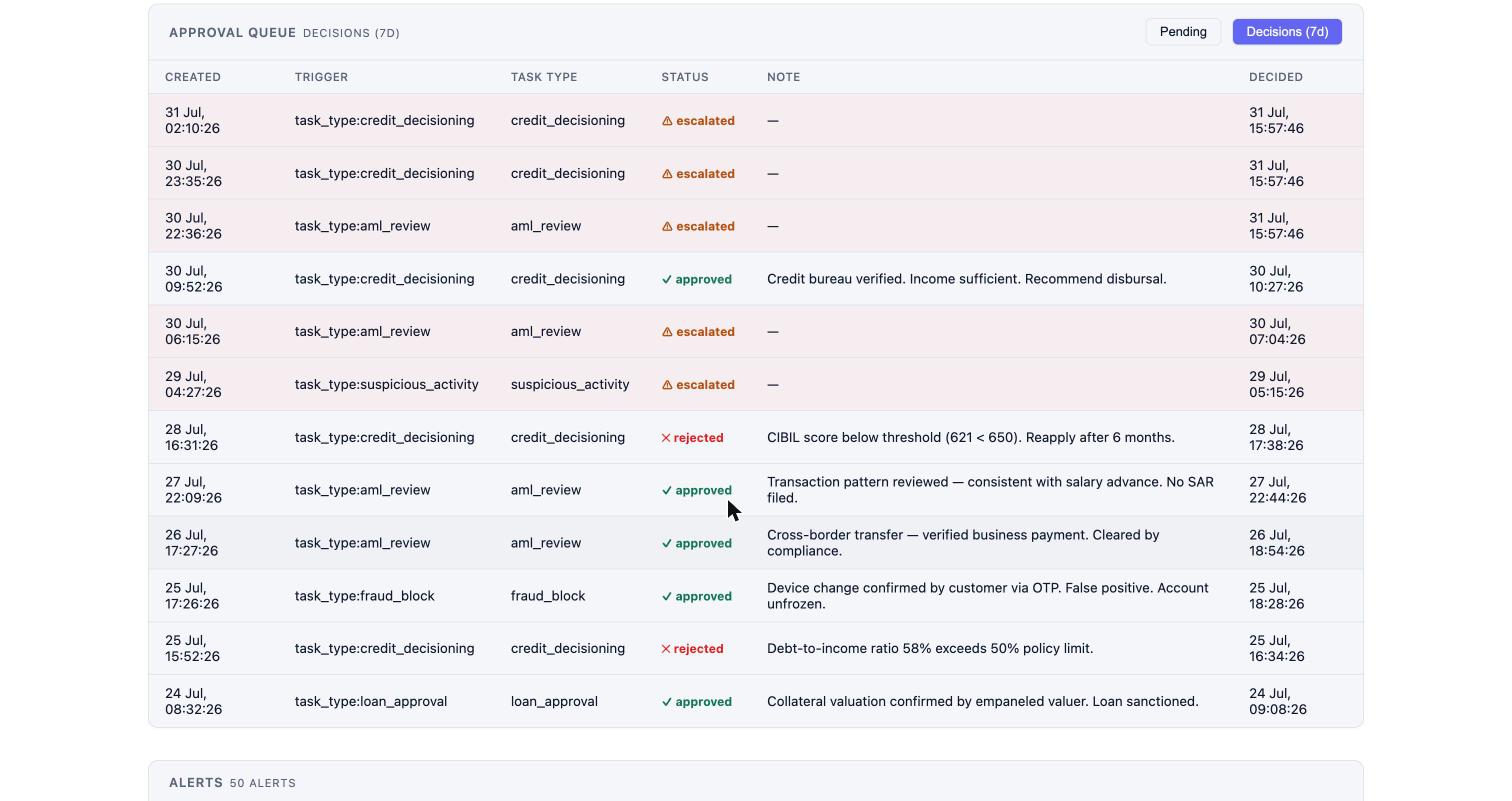This screenshot has width=1512, height=801.
Task: Click escalated status in 30 Jul 23:35:26 row
Action: click(698, 174)
